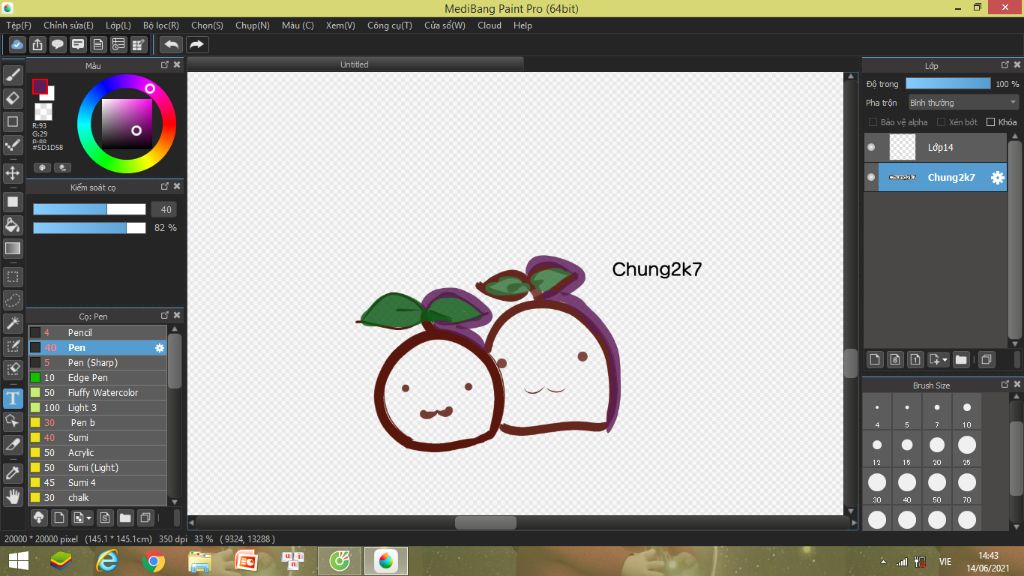Click the canvas horizontal scrollbar thumb
Image resolution: width=1024 pixels, height=576 pixels.
point(485,522)
